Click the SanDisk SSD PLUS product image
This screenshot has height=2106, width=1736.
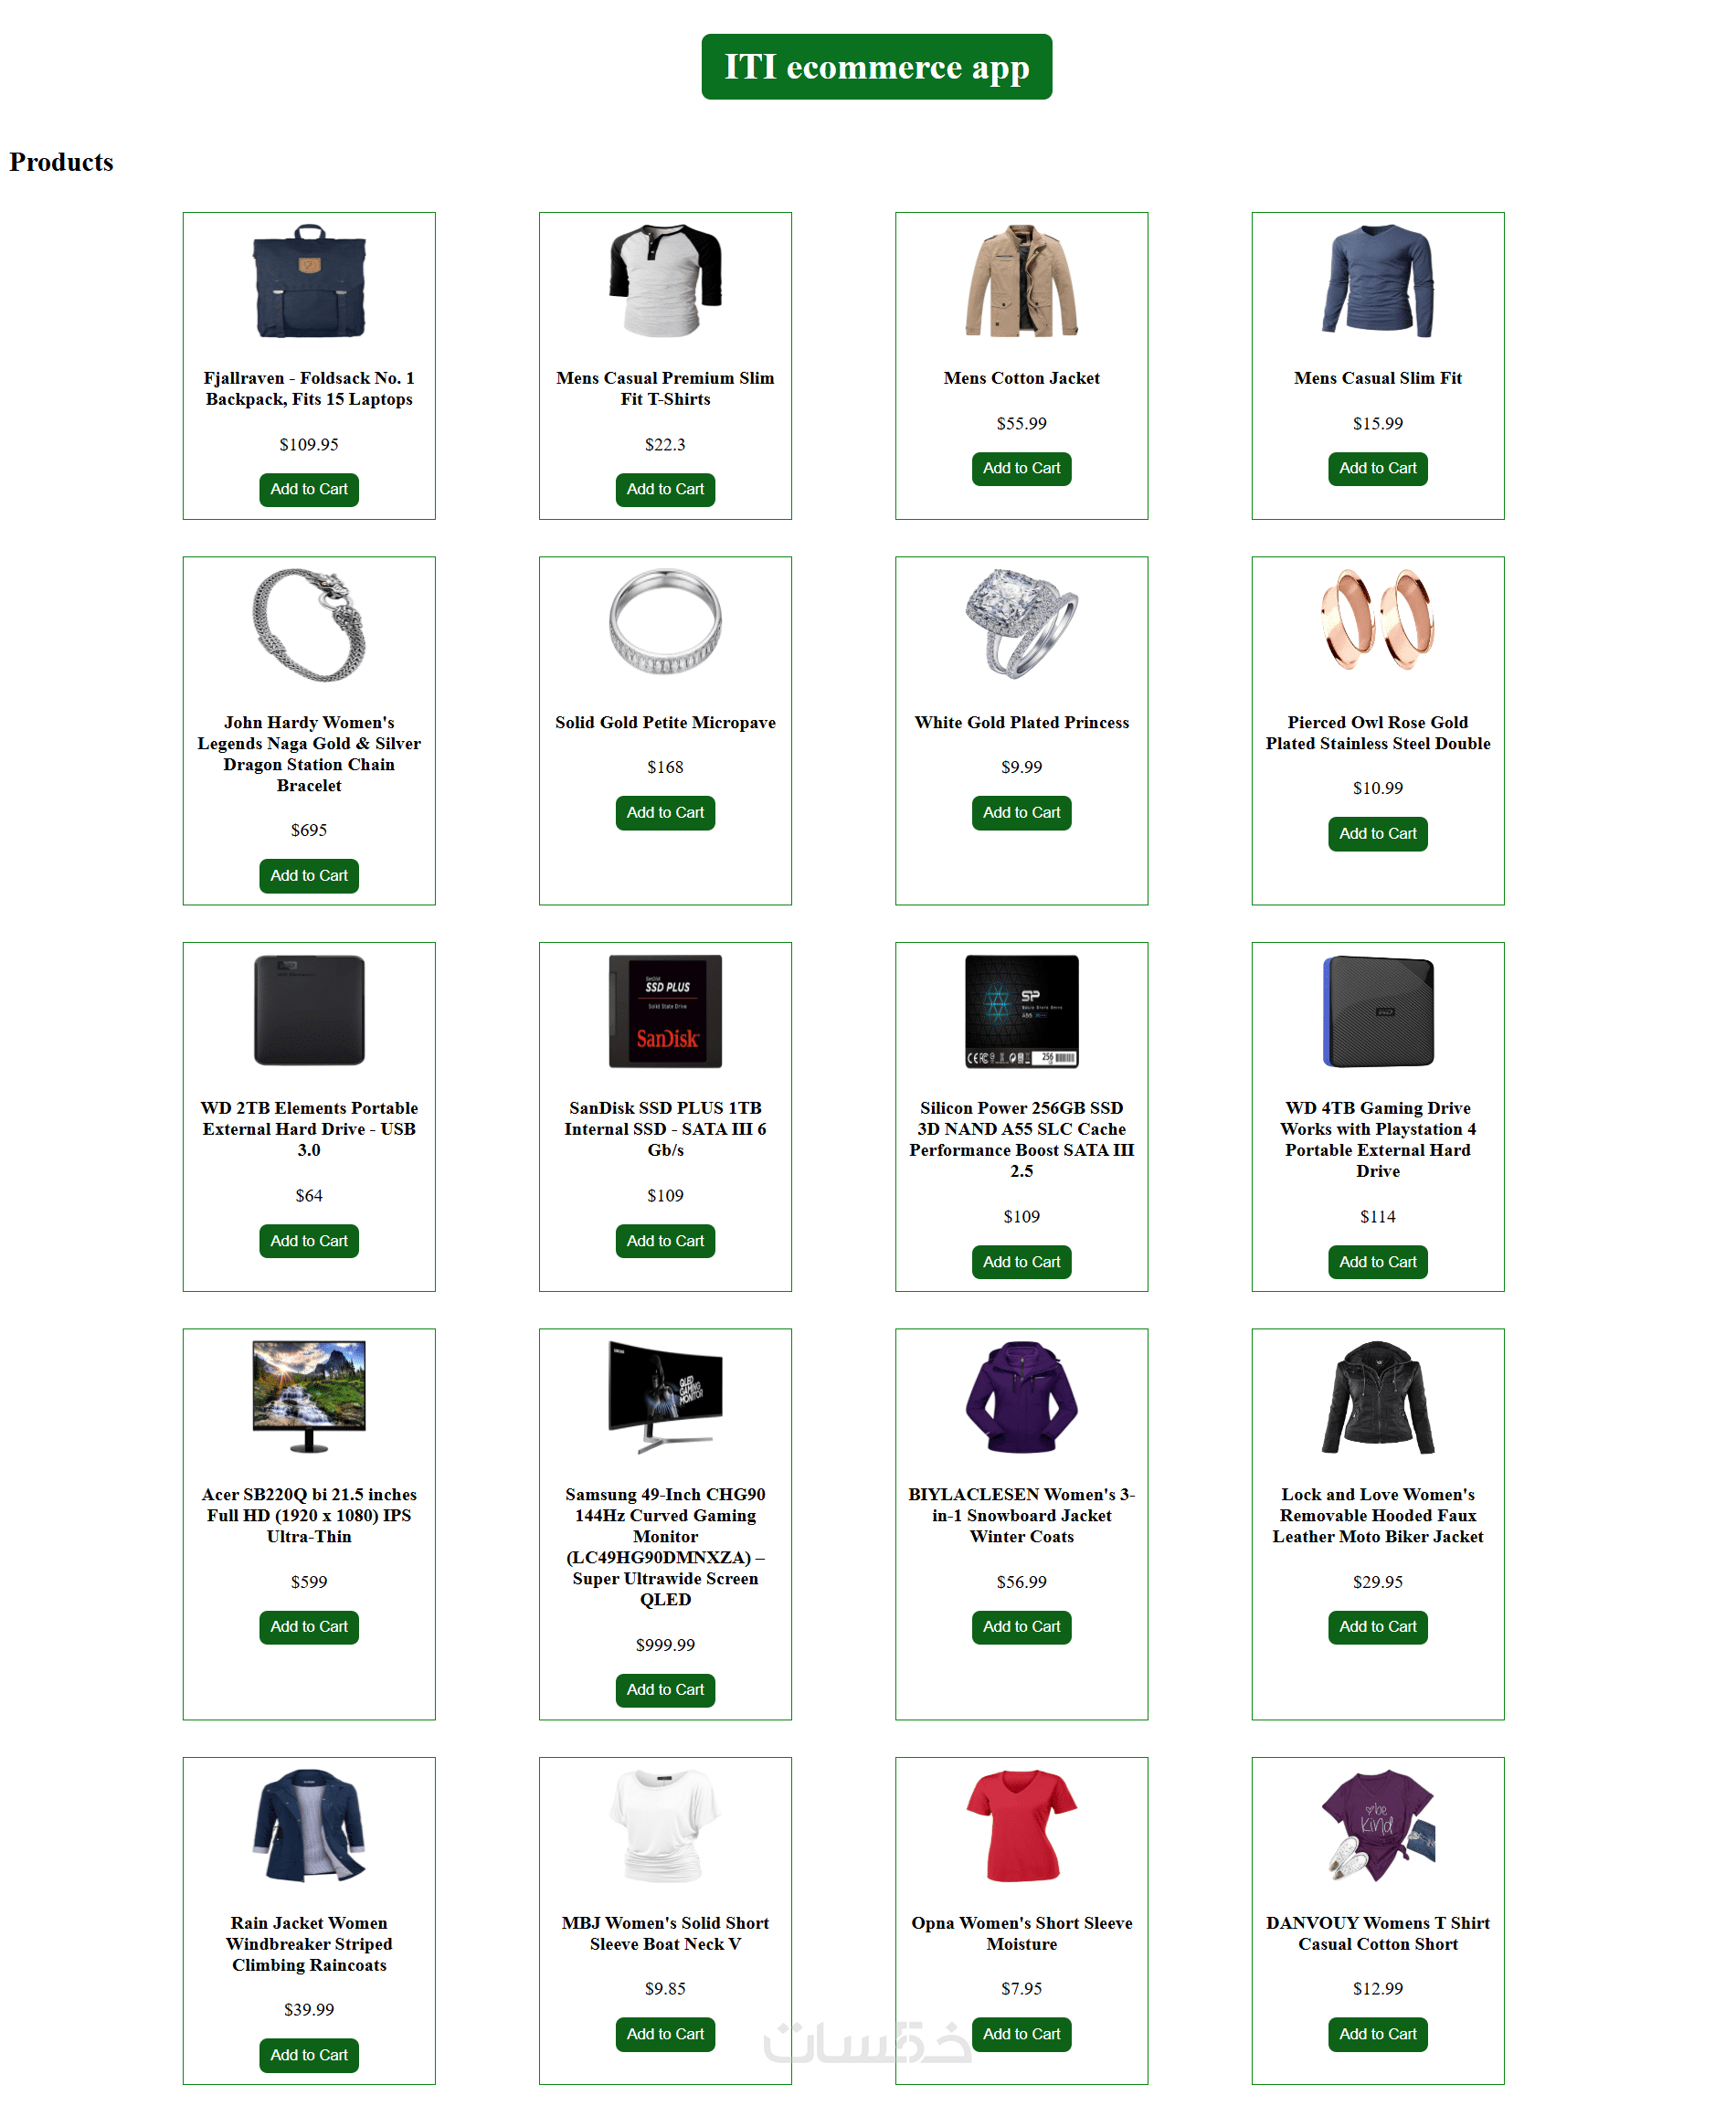665,1011
